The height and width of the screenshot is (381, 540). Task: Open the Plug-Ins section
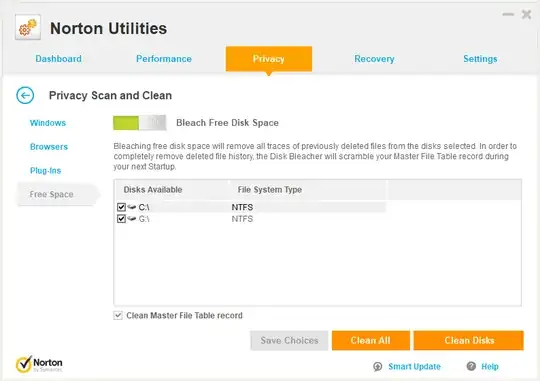pos(45,171)
